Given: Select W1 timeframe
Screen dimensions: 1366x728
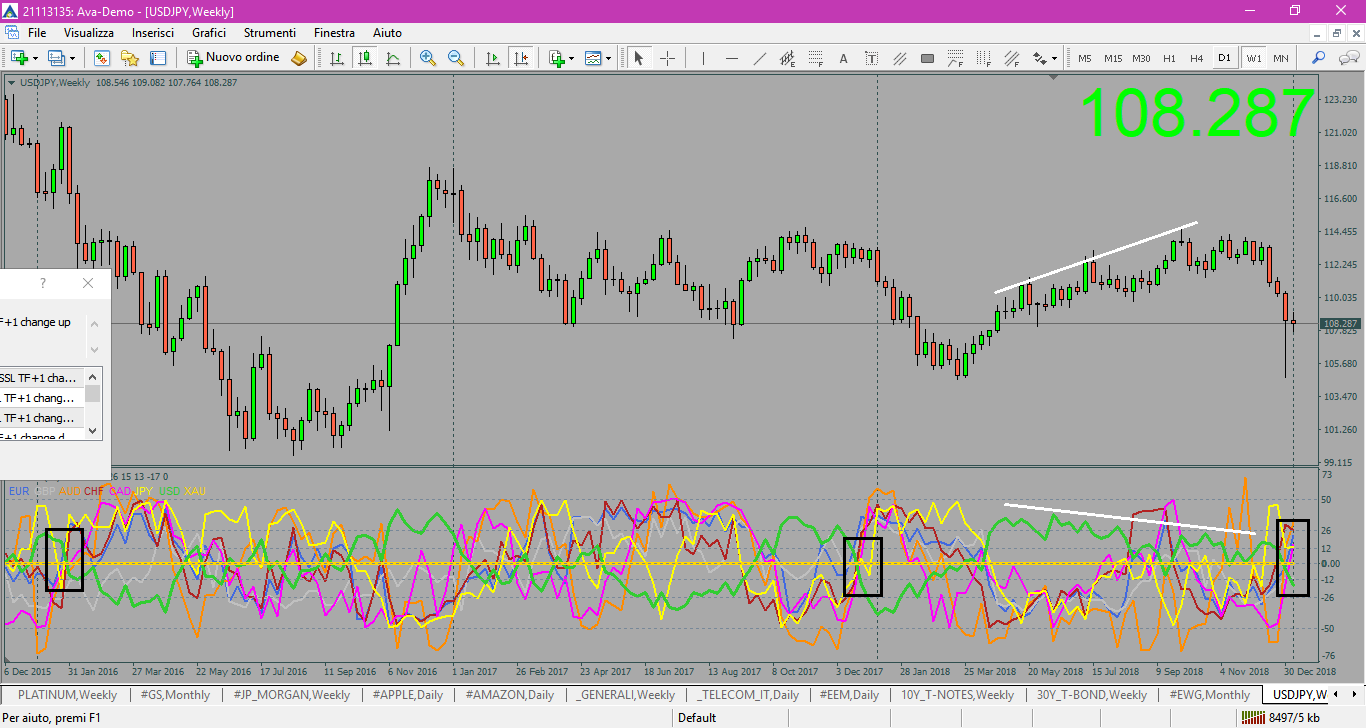Looking at the screenshot, I should [1253, 58].
